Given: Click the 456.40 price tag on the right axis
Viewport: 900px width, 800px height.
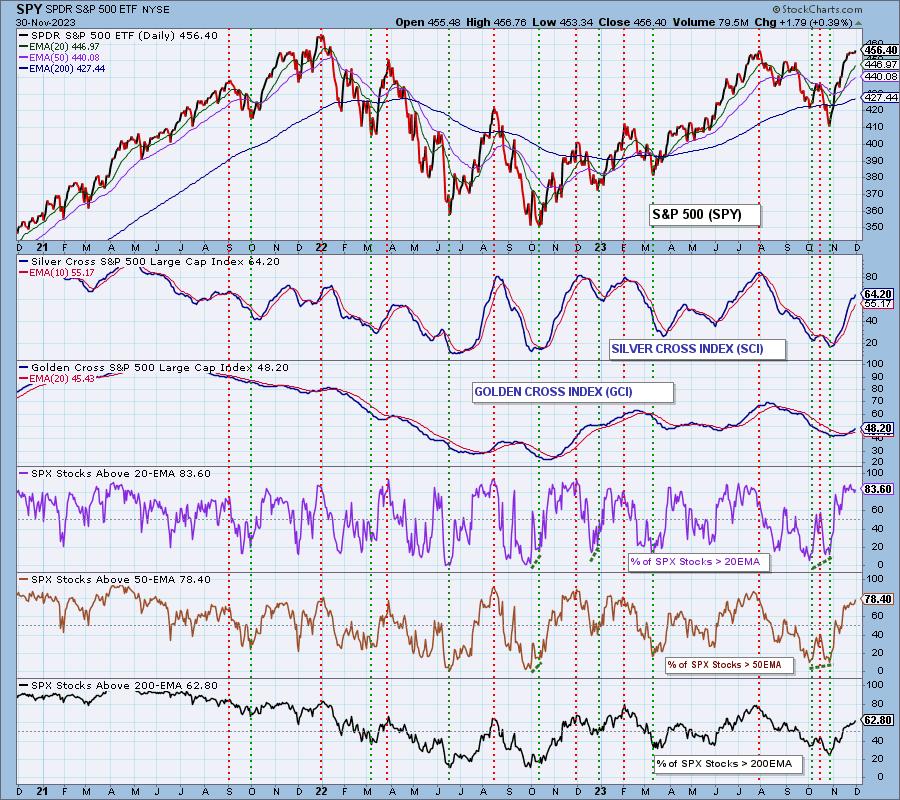Looking at the screenshot, I should click(x=881, y=50).
